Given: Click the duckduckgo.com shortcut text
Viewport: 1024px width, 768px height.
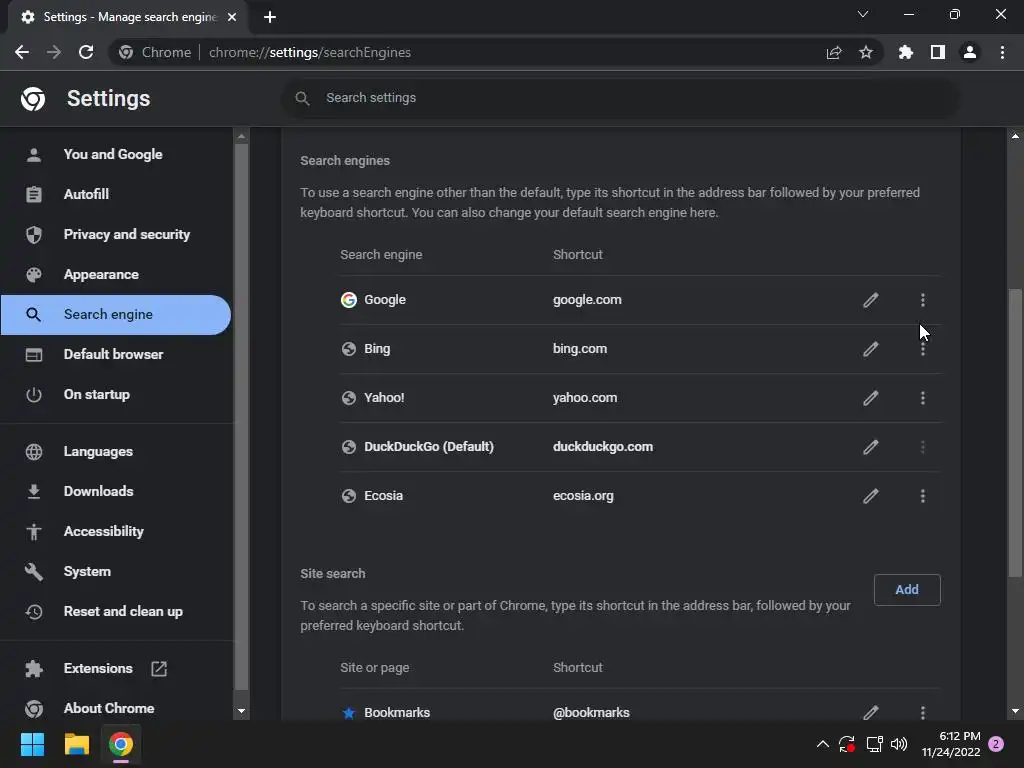Looking at the screenshot, I should (603, 447).
